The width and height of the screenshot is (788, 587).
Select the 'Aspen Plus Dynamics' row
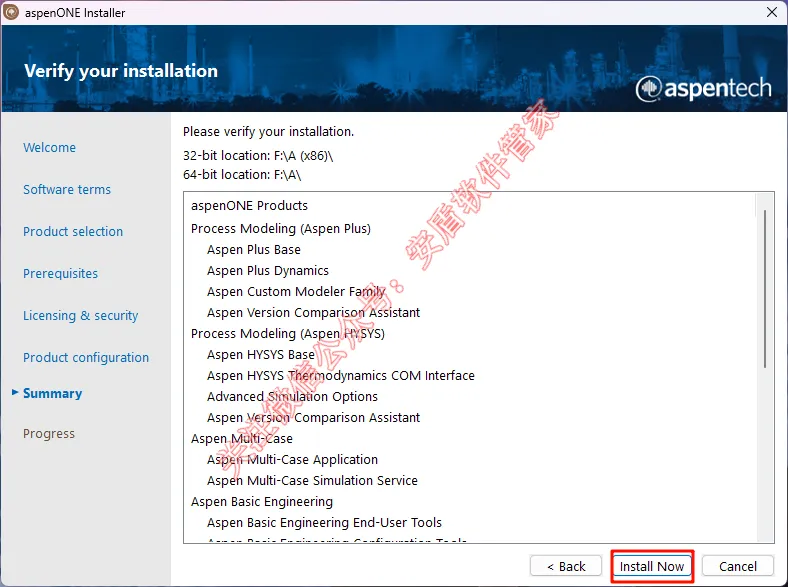[268, 270]
